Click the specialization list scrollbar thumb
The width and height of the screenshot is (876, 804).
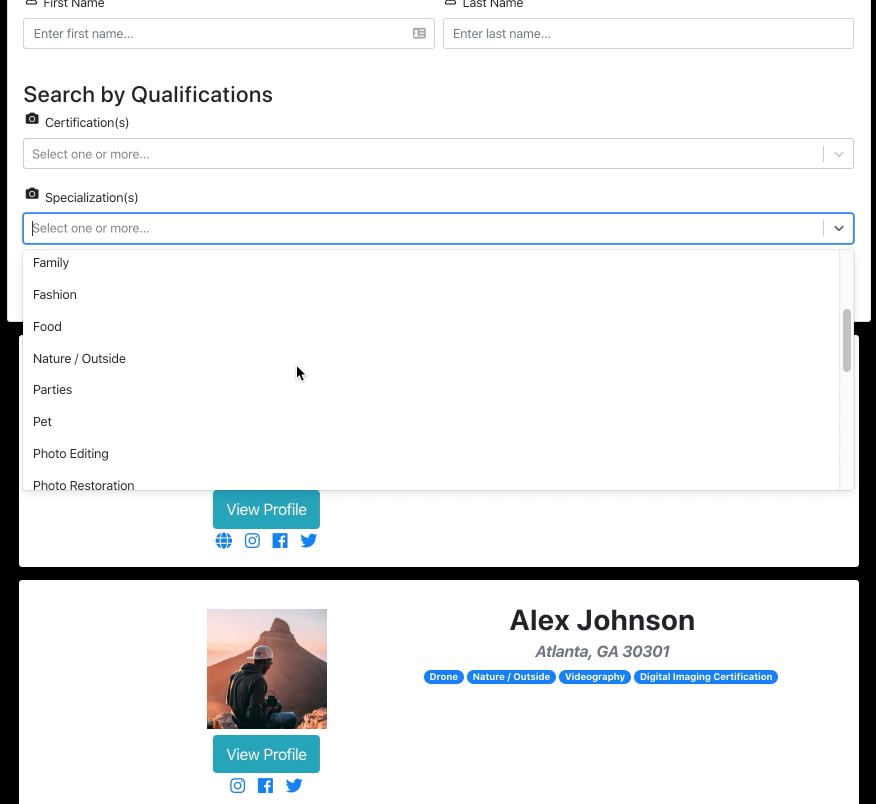coord(847,340)
